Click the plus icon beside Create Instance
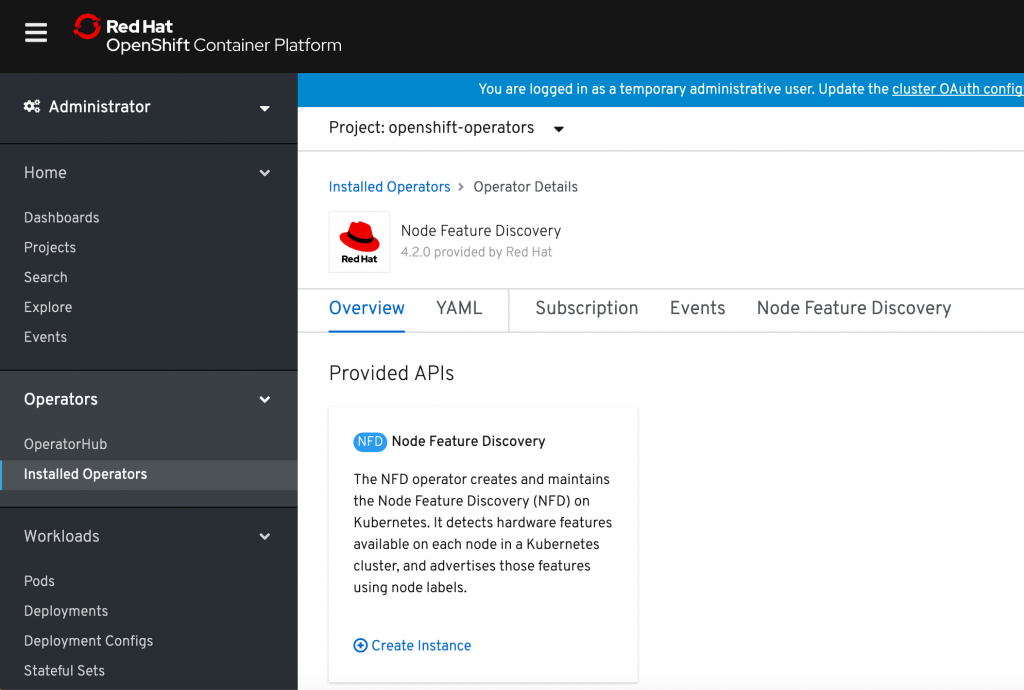 click(x=361, y=646)
